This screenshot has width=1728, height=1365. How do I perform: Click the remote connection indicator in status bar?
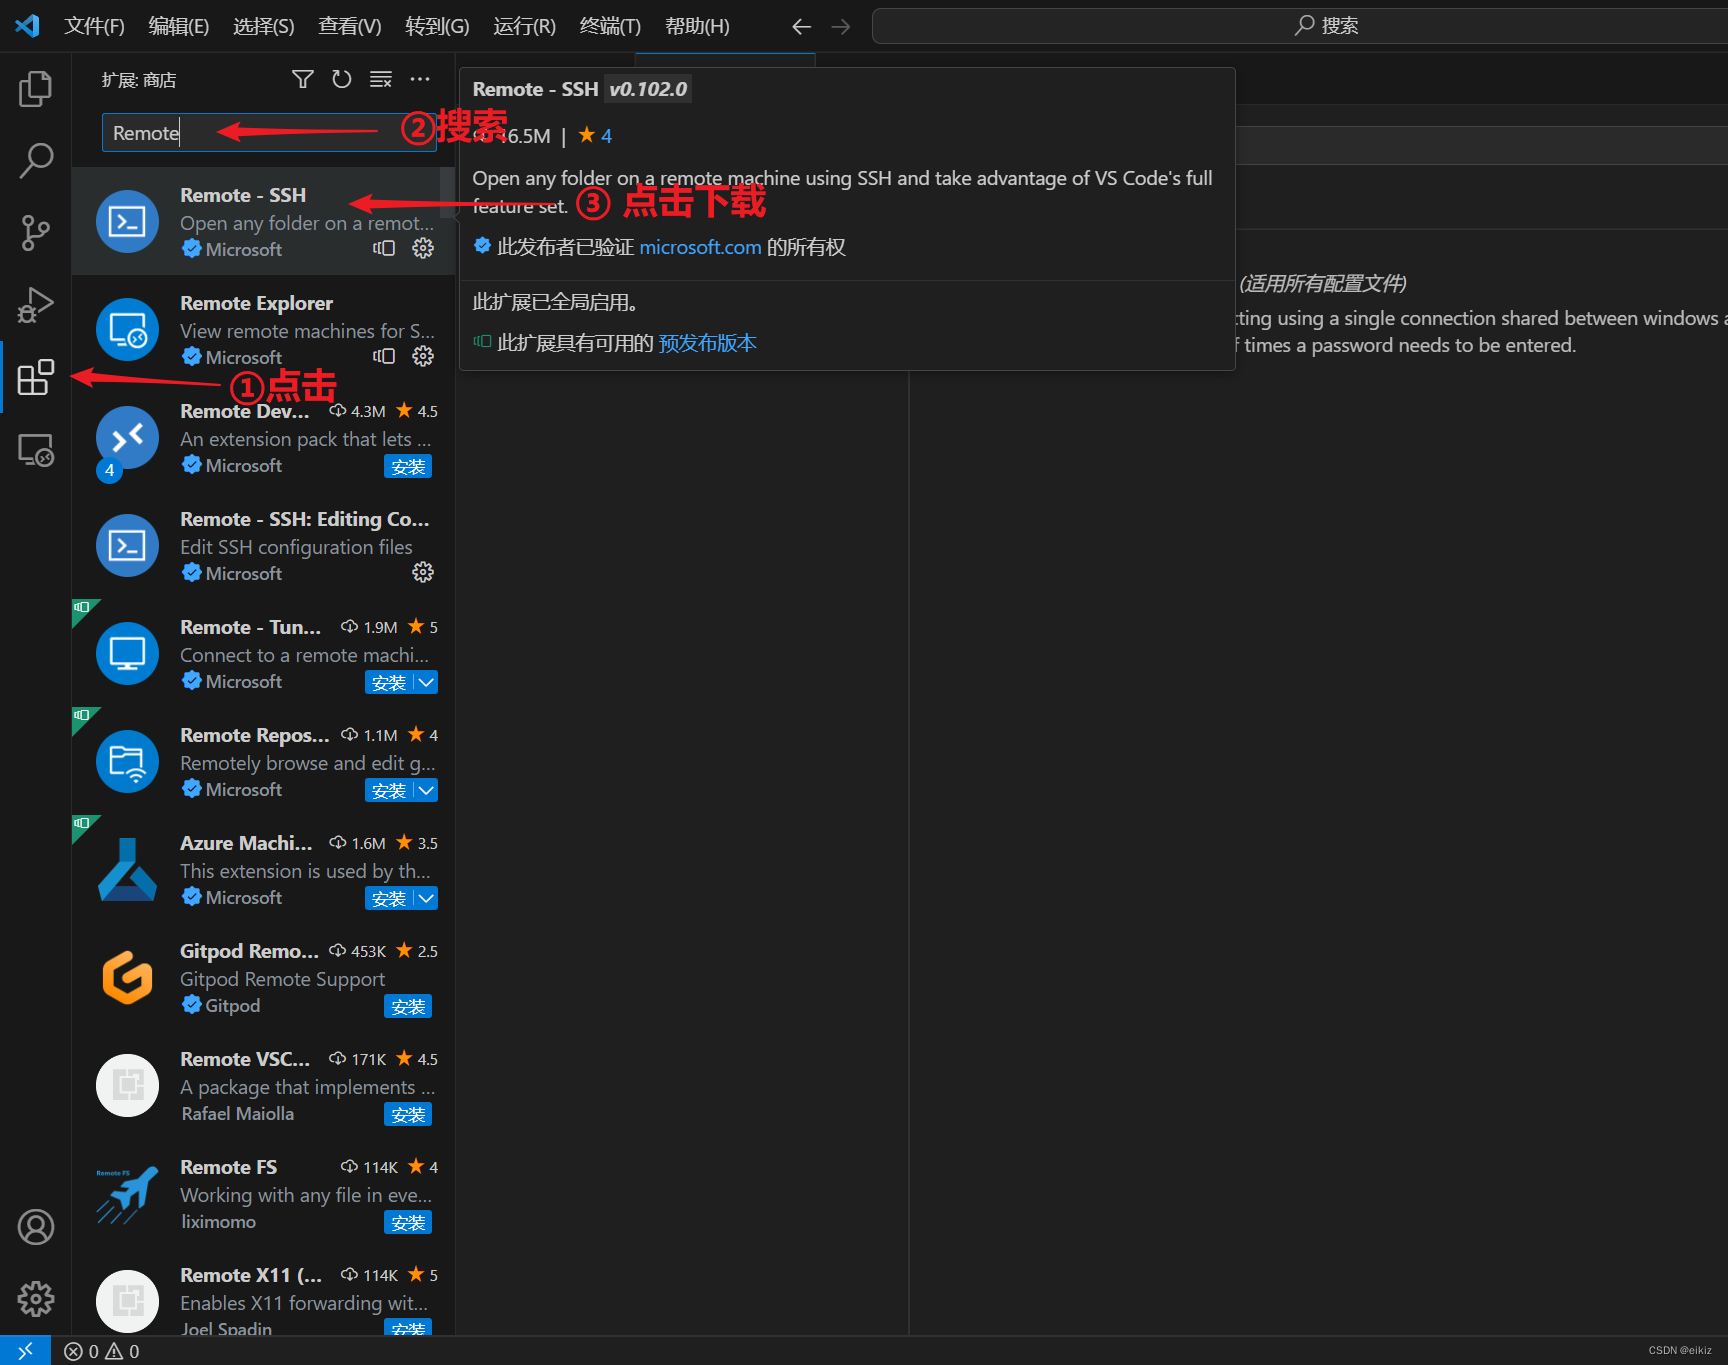[x=25, y=1350]
